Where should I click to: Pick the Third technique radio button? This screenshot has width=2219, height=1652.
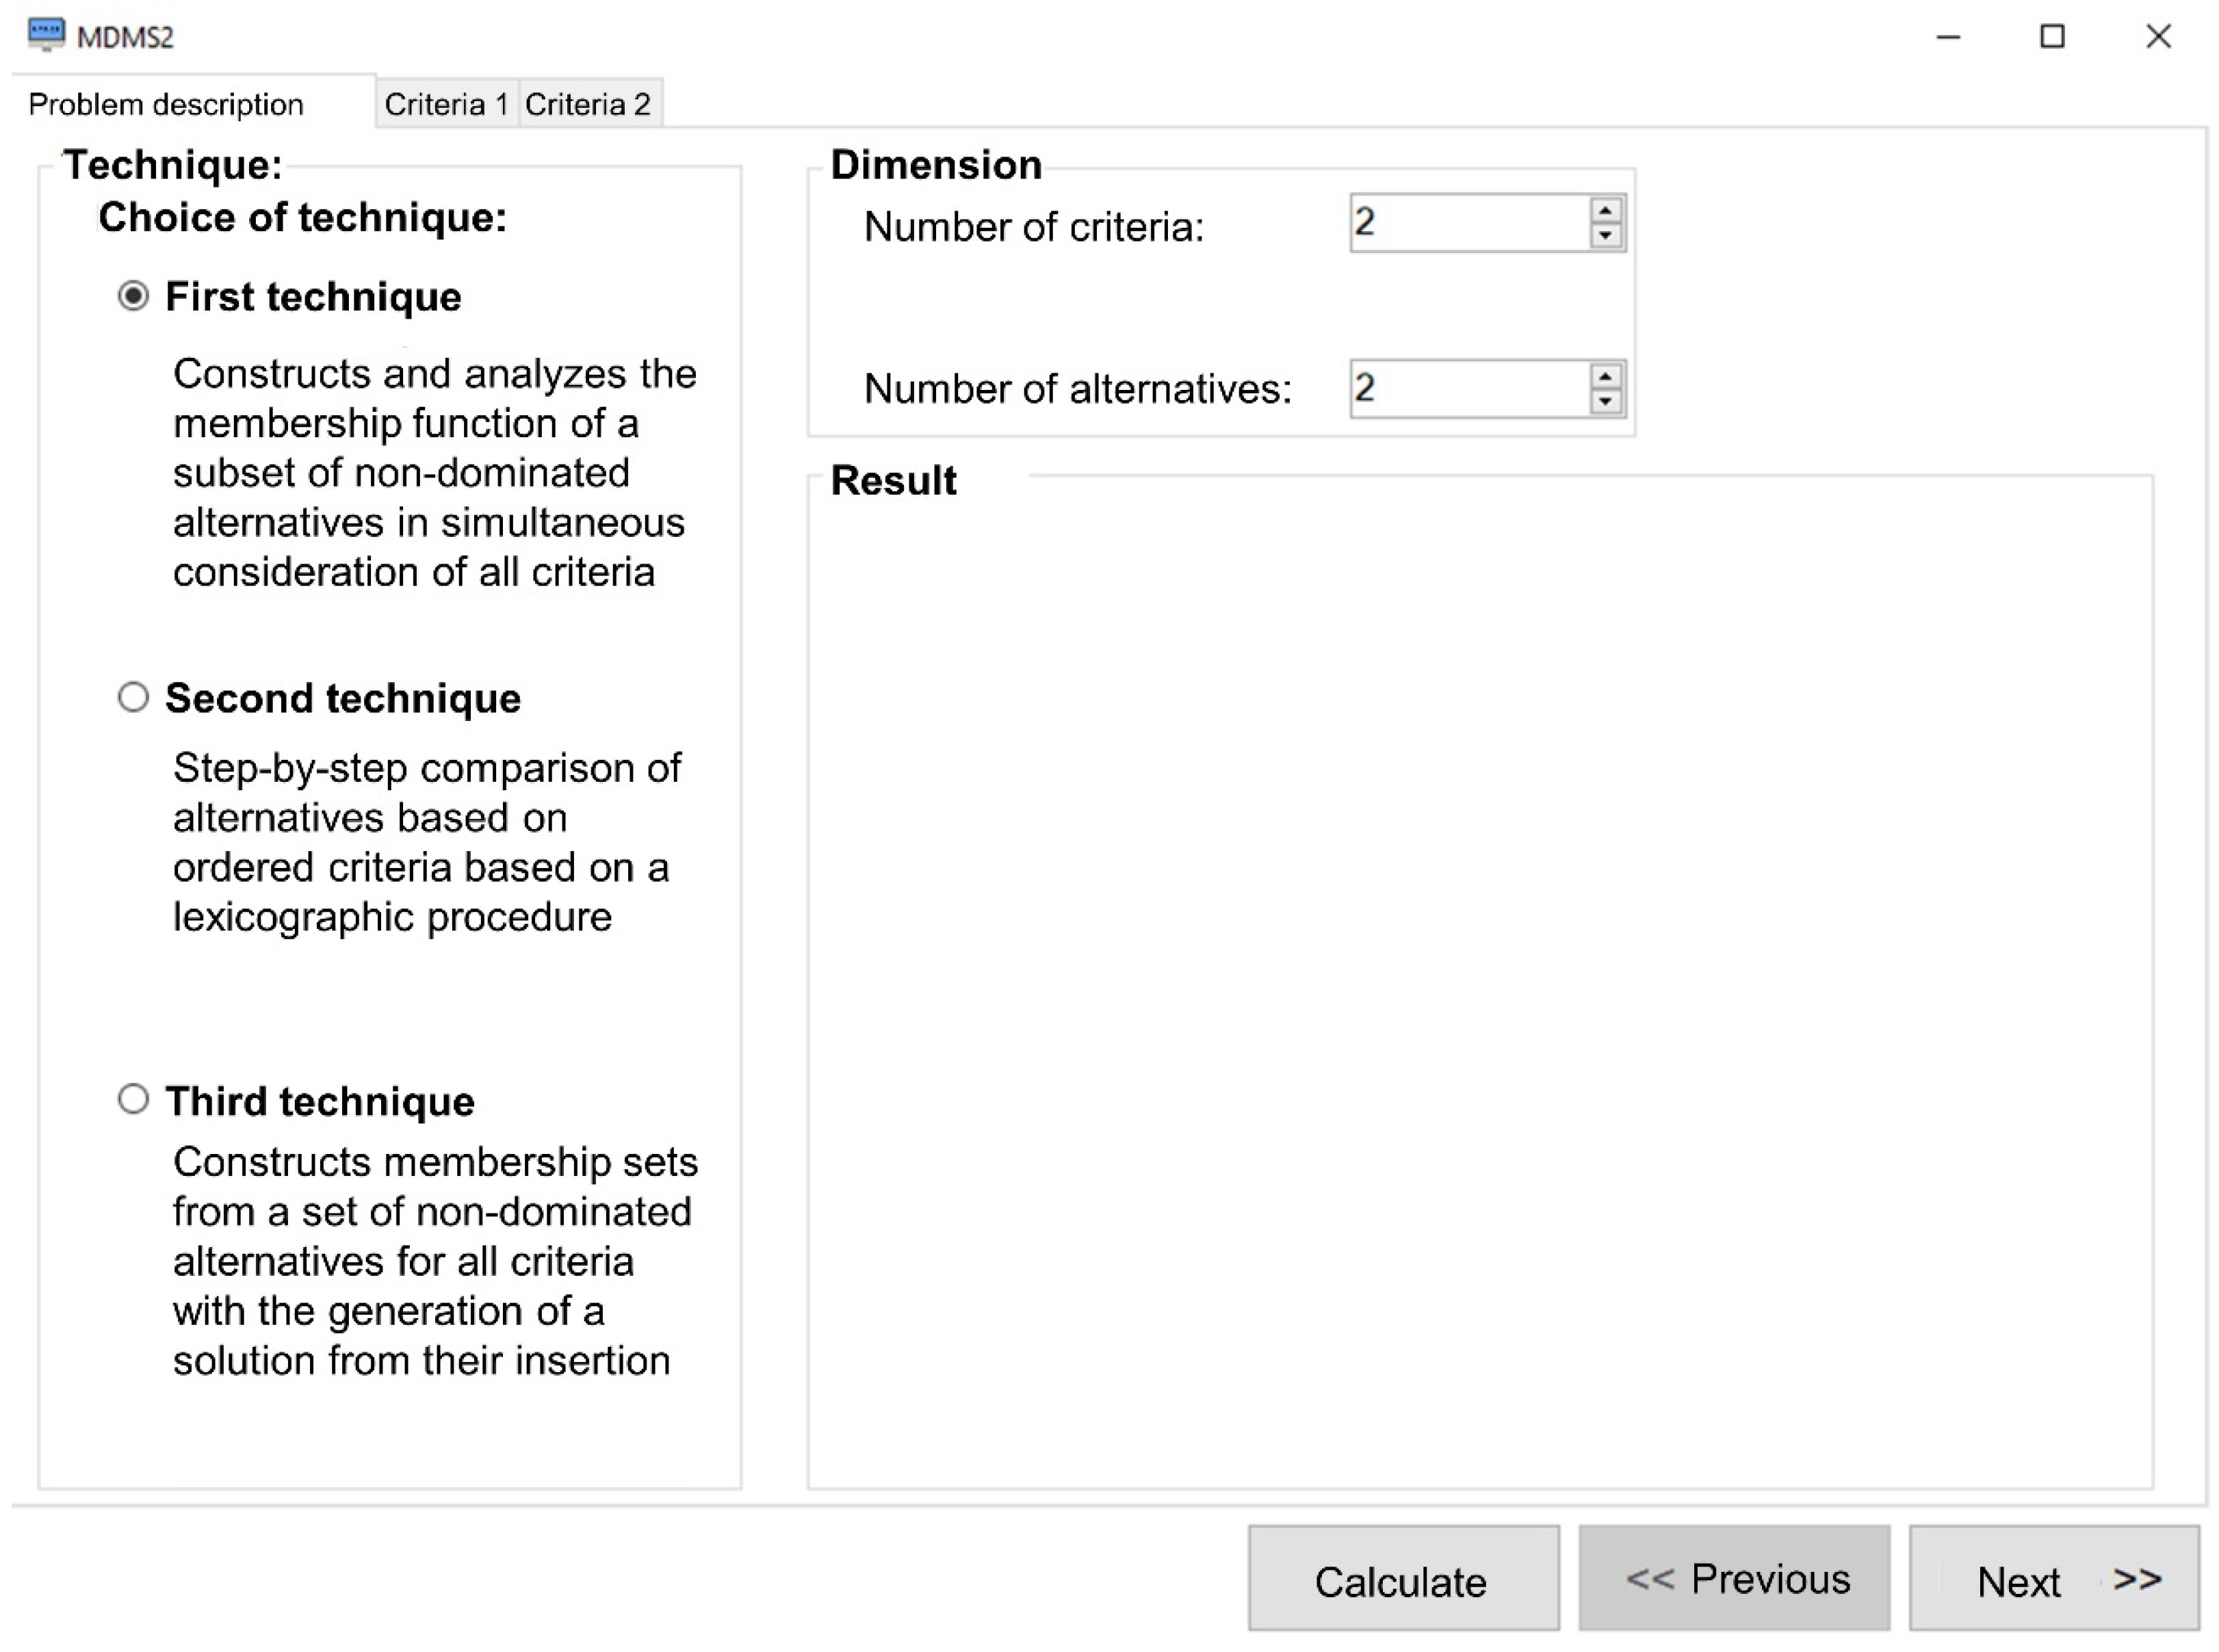133,1099
